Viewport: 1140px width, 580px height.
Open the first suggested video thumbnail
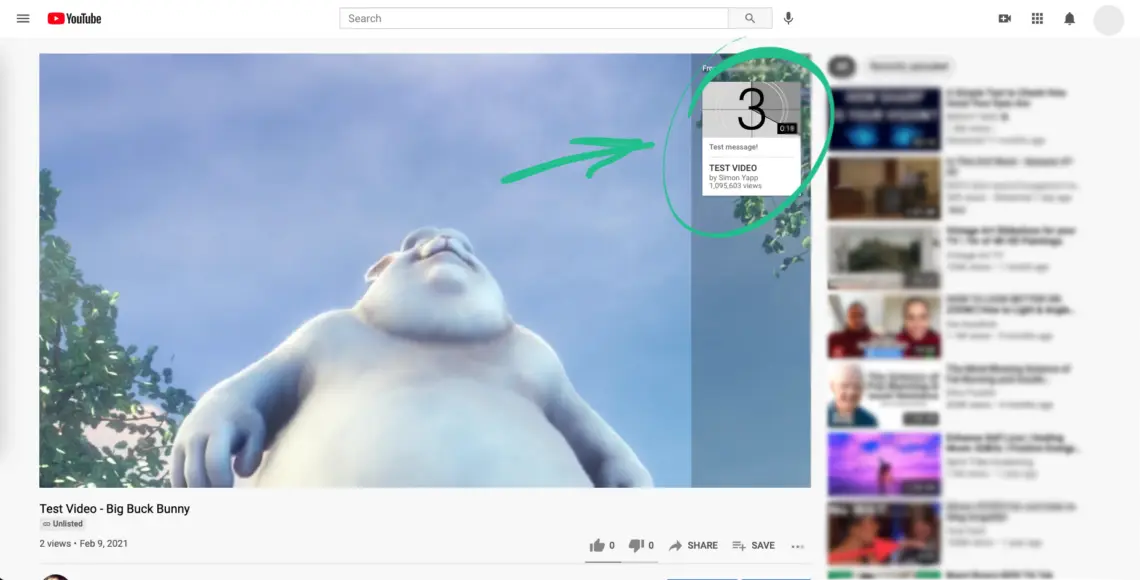pos(884,120)
